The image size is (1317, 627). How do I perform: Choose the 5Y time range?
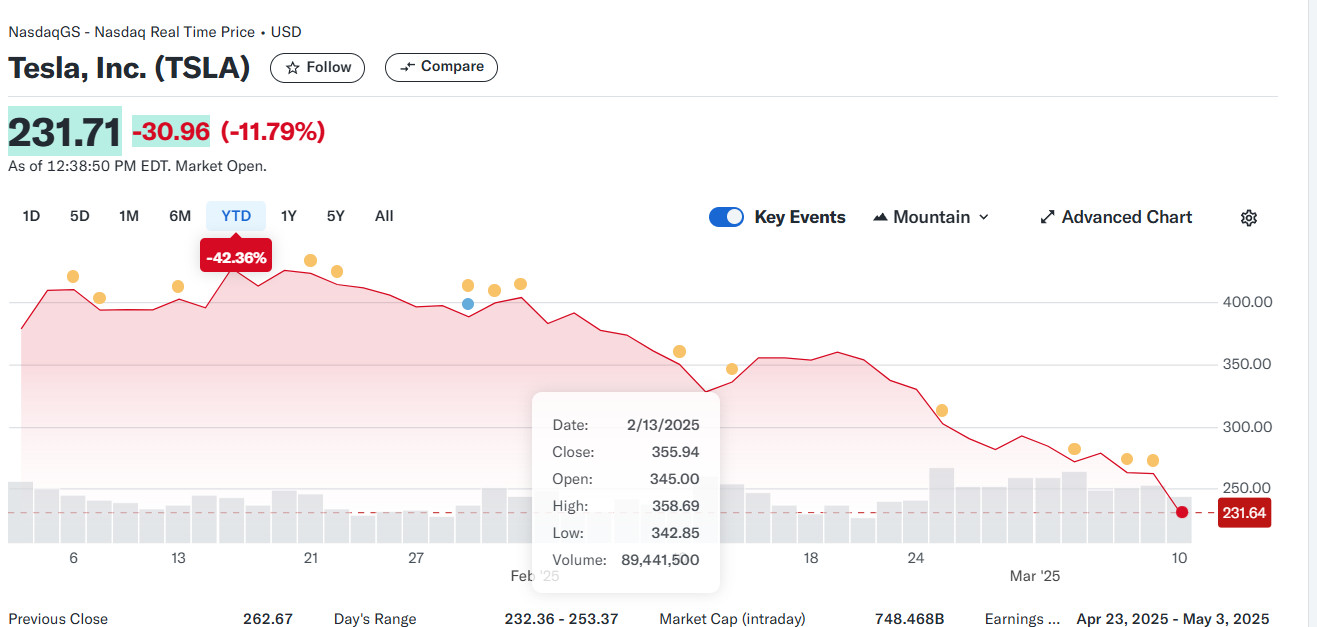(x=336, y=216)
